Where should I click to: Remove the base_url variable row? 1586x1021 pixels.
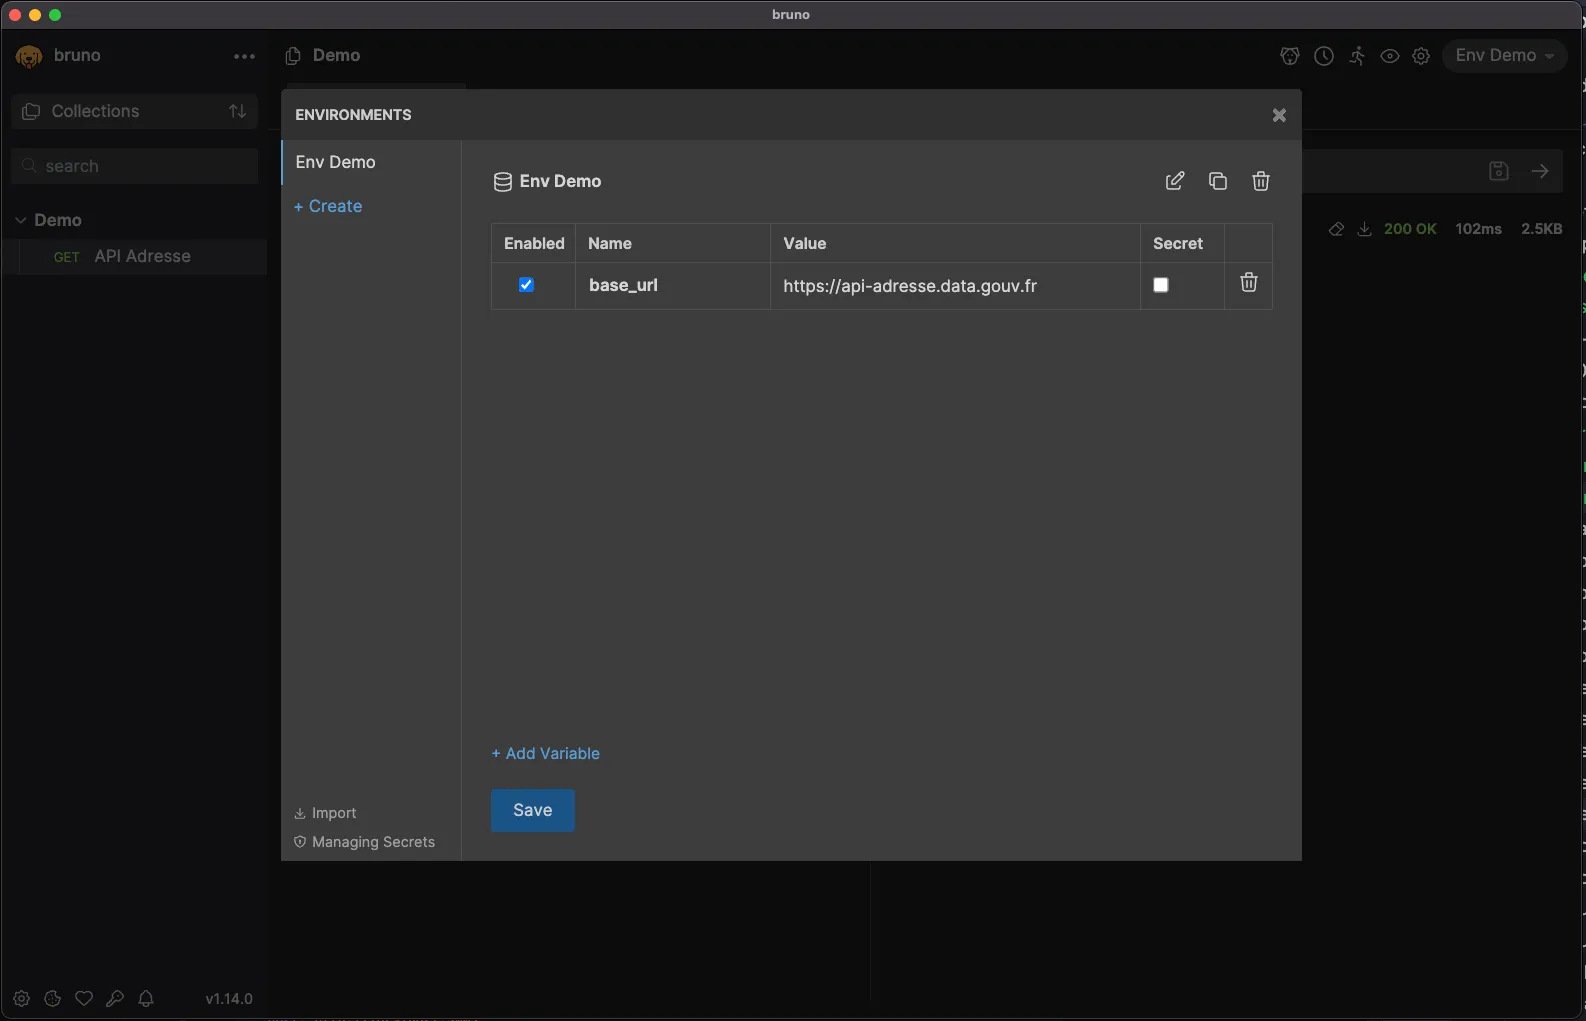tap(1248, 284)
